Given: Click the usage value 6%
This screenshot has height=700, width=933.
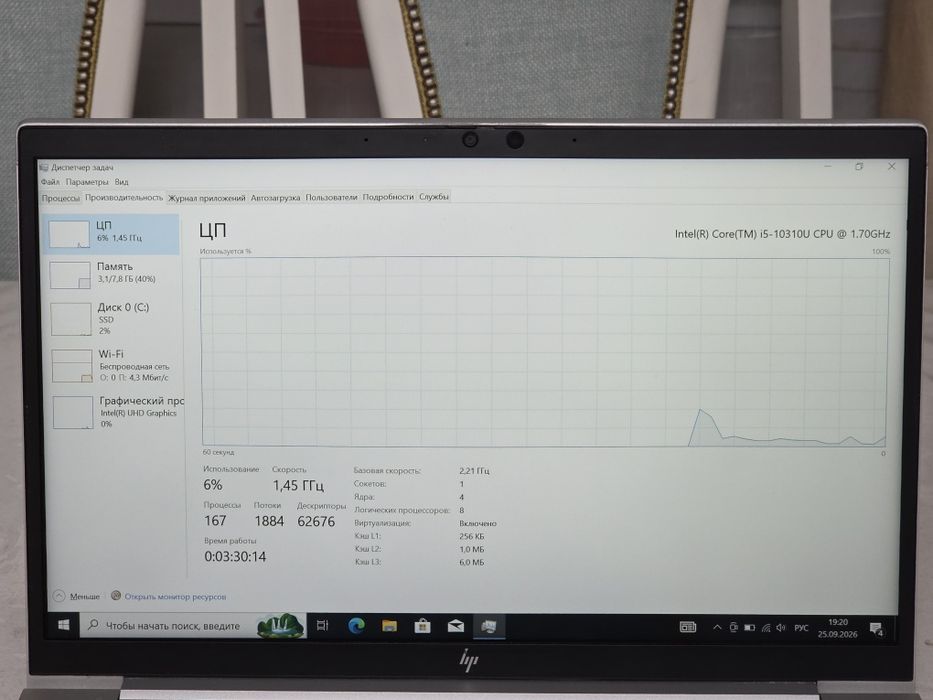Looking at the screenshot, I should pyautogui.click(x=212, y=485).
